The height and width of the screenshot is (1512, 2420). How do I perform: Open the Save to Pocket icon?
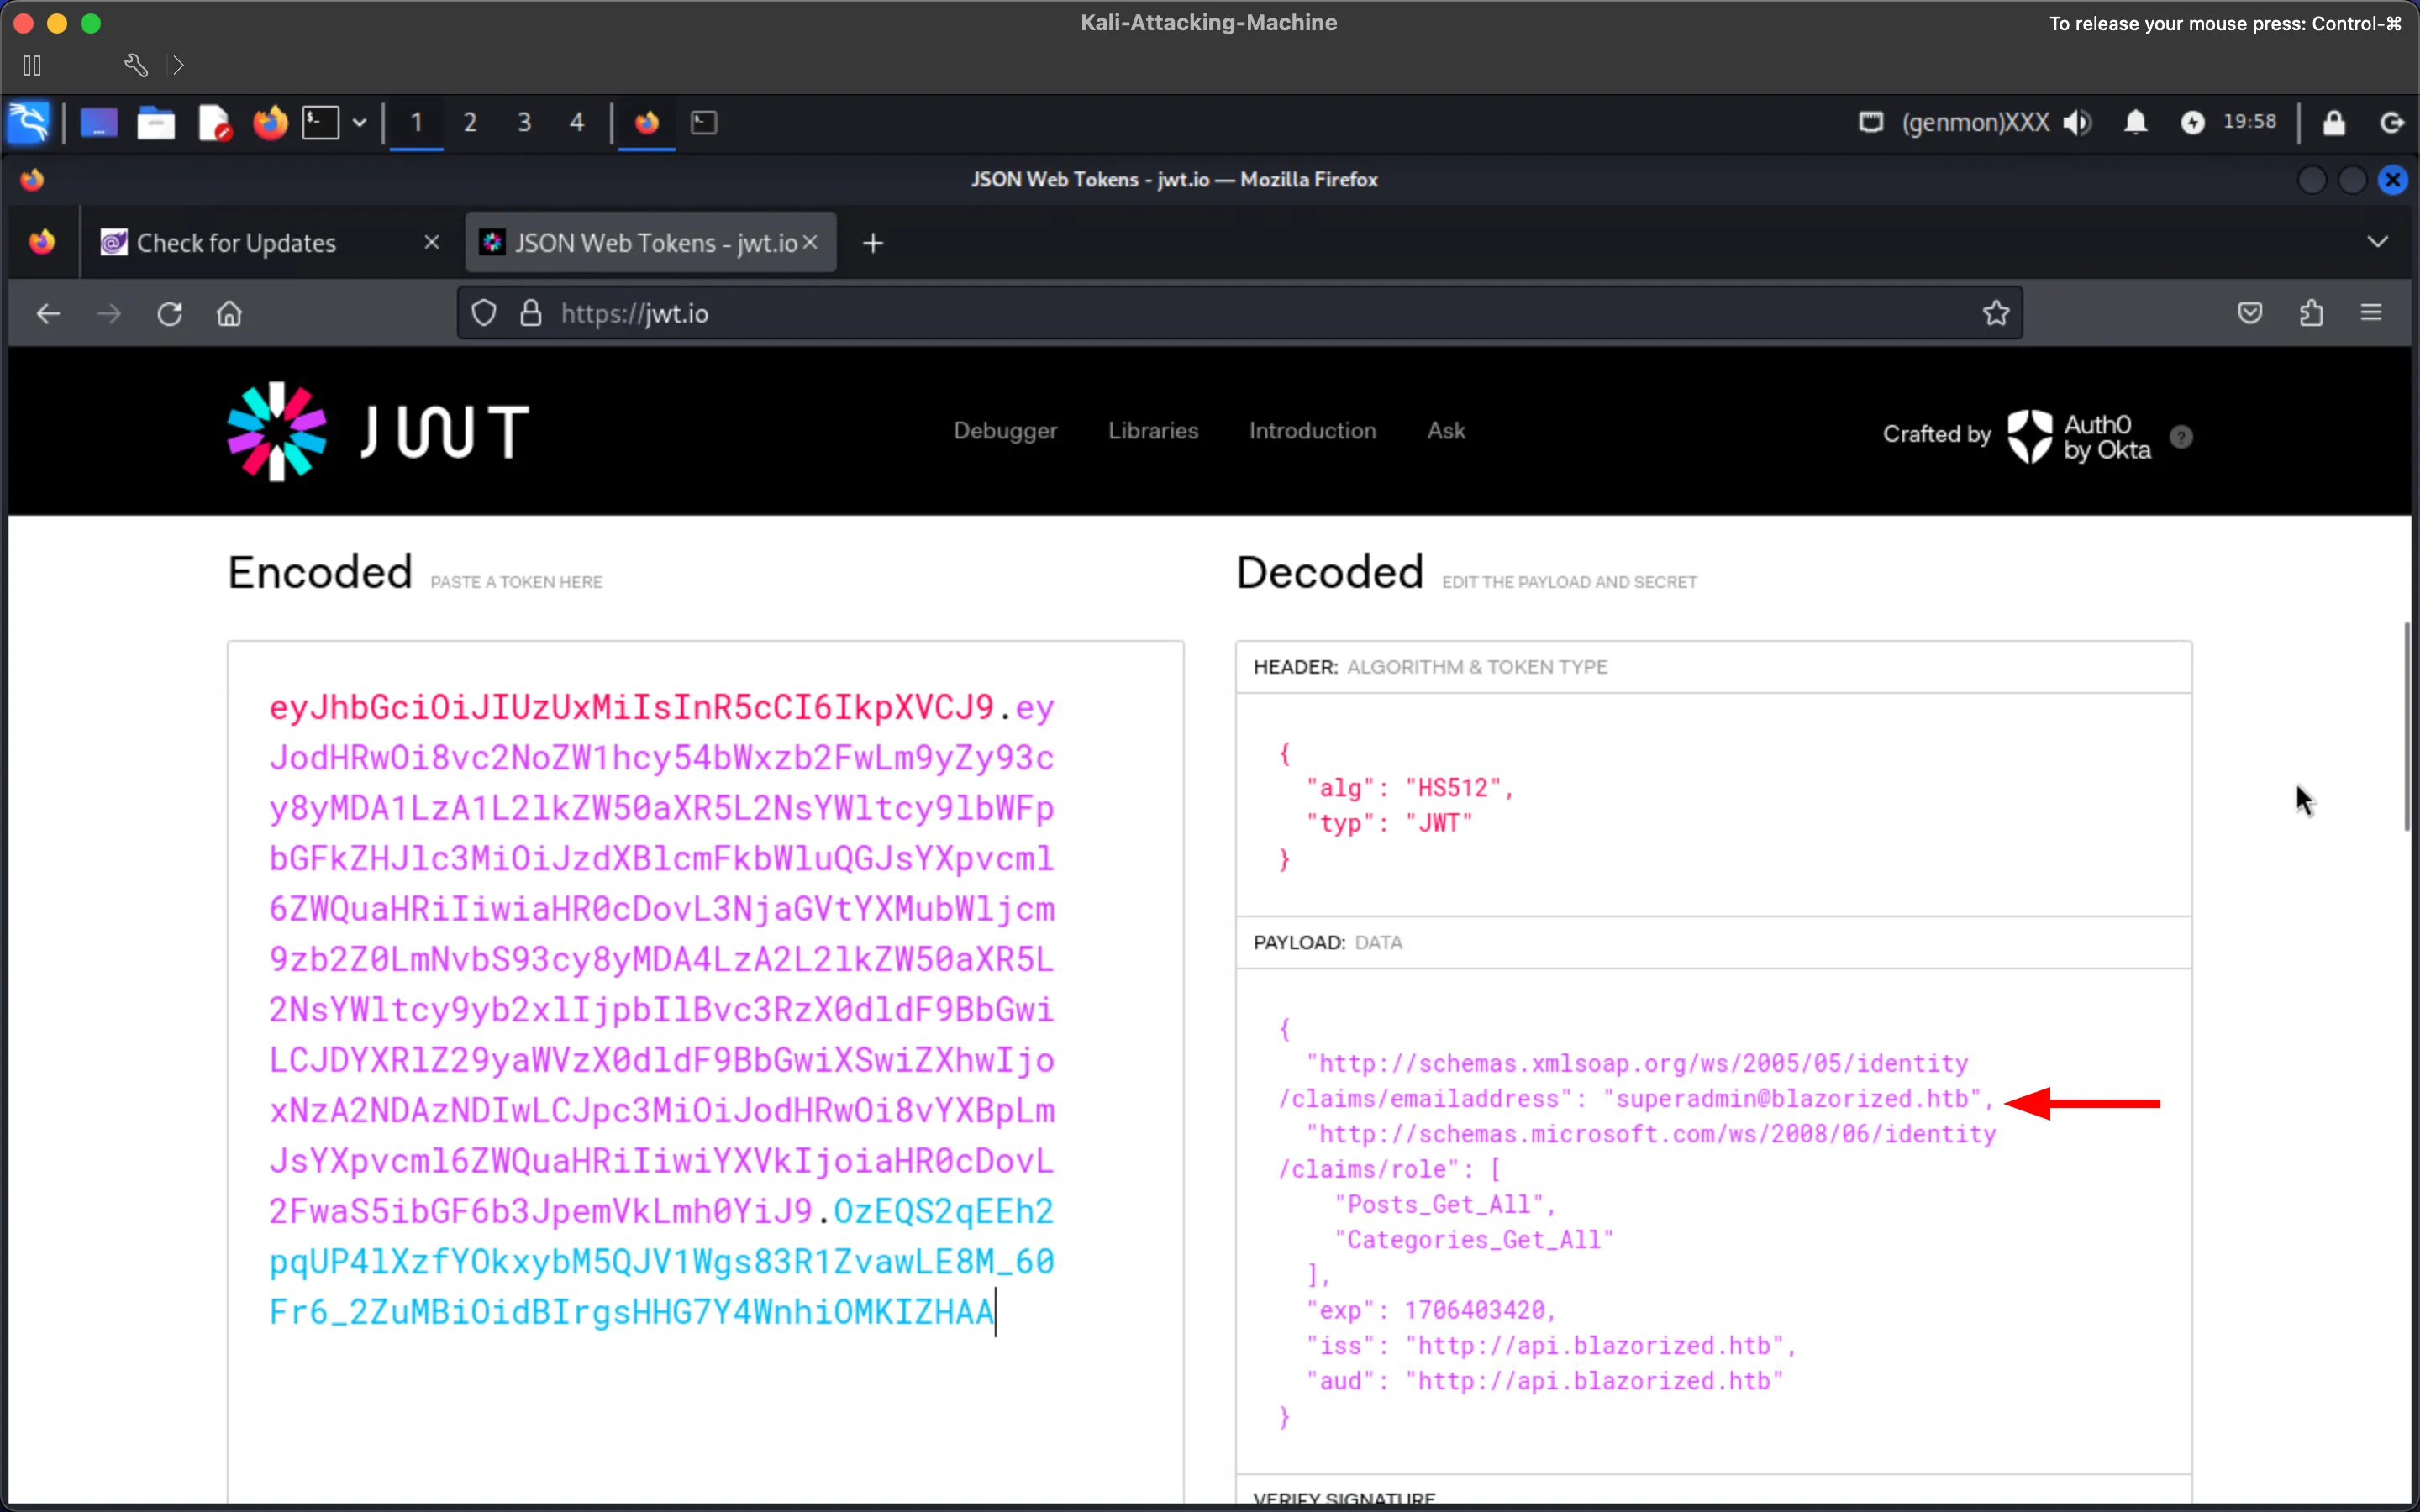point(2250,313)
